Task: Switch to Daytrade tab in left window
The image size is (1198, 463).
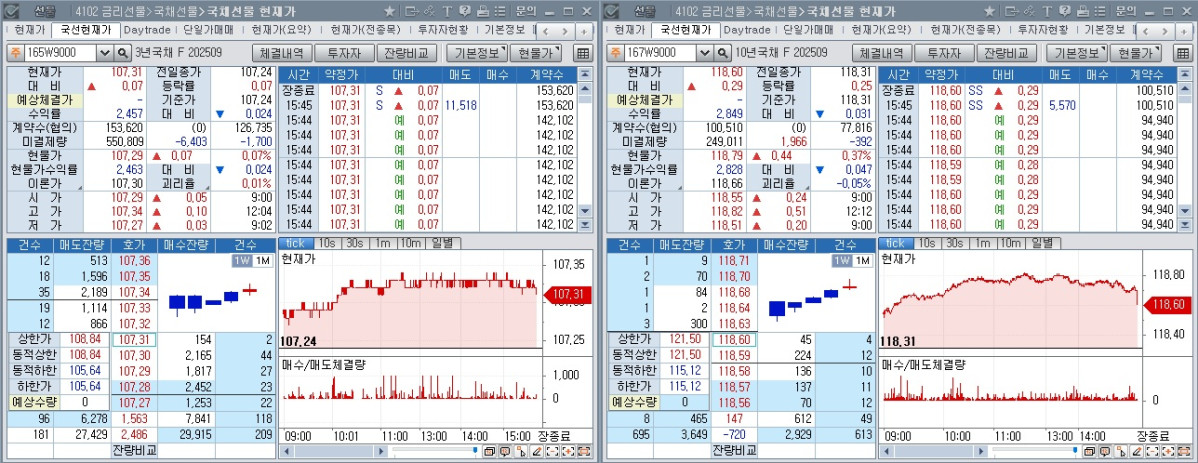Action: pos(147,30)
